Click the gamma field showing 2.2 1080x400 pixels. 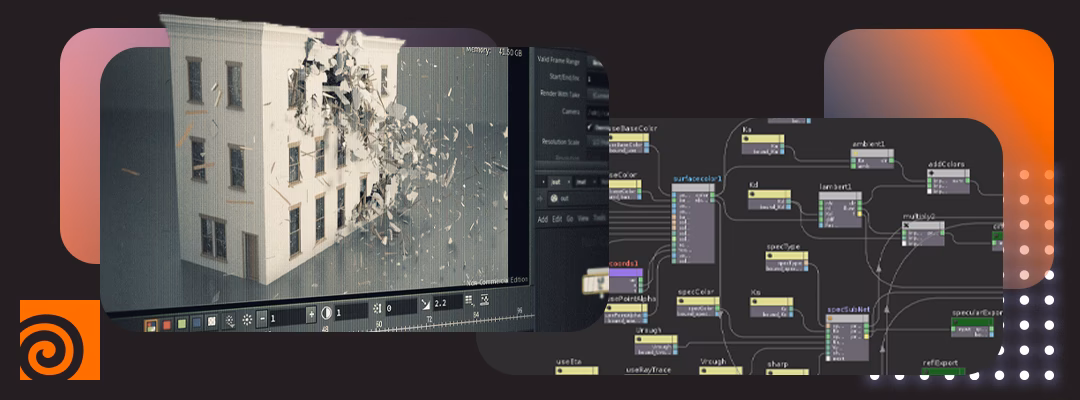coord(447,303)
